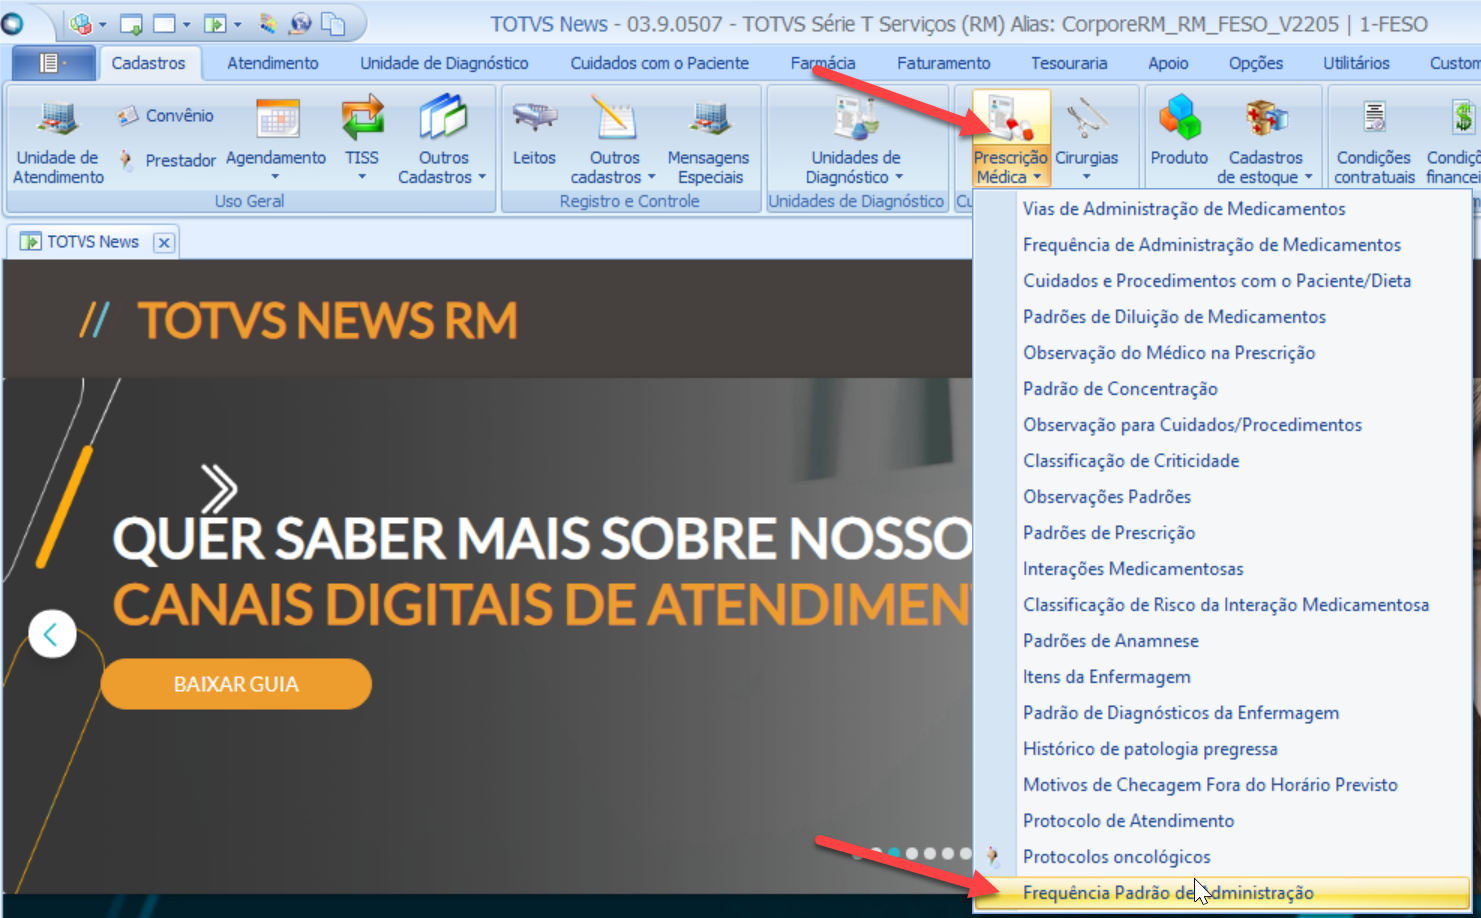Open the Outros Cadastros windows icon
Viewport: 1481px width, 918px height.
[x=443, y=118]
